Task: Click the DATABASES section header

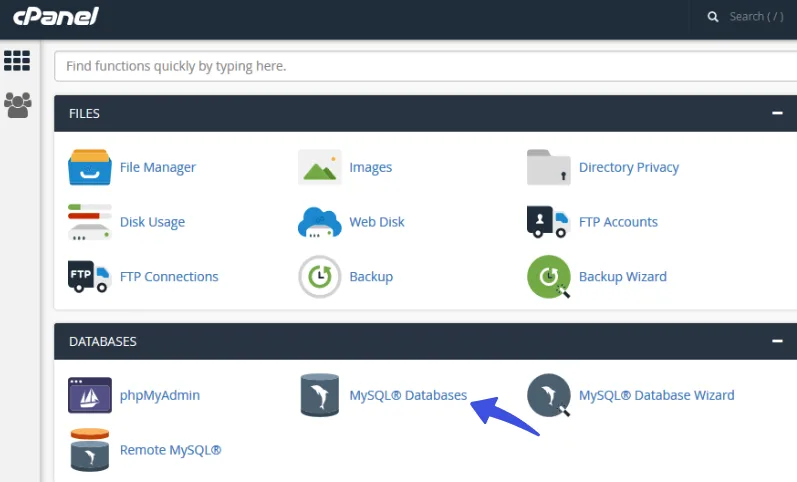Action: point(425,341)
